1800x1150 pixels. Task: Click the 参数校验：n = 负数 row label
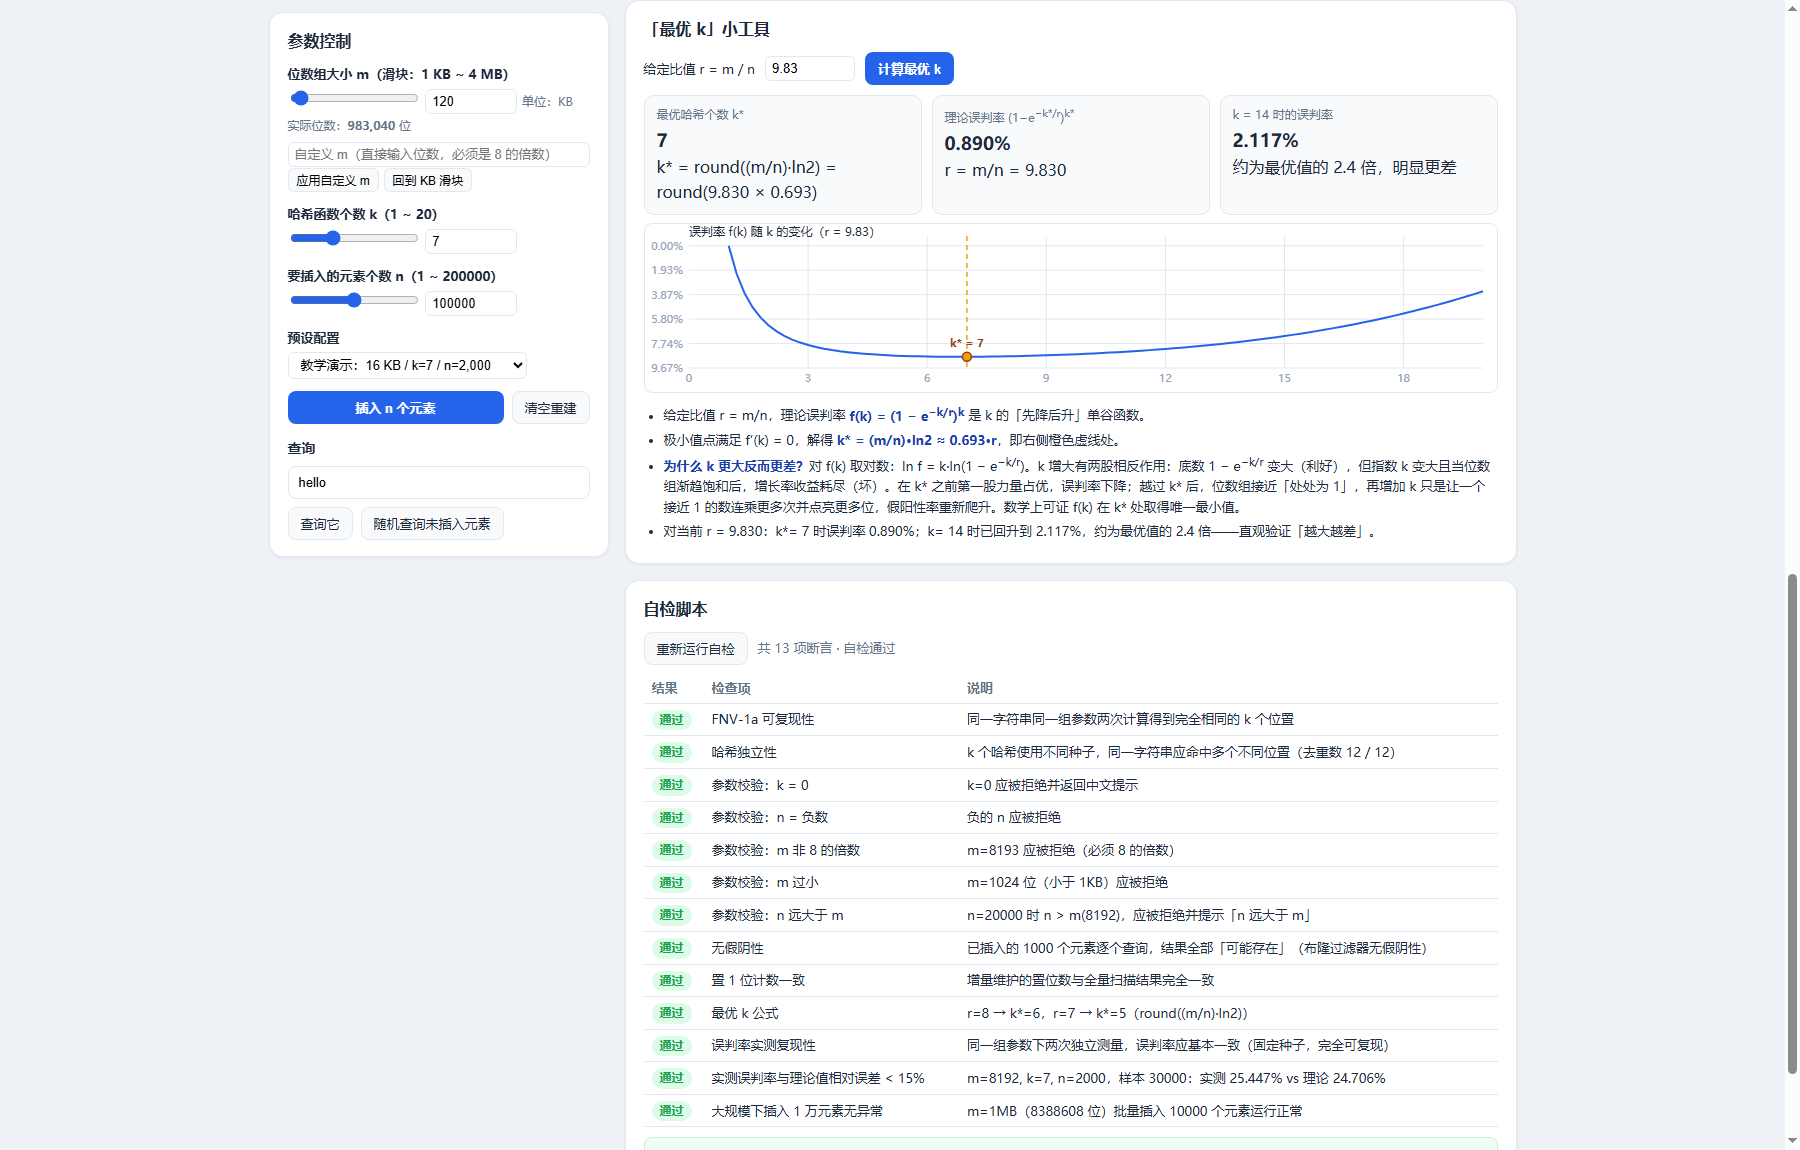tap(770, 817)
